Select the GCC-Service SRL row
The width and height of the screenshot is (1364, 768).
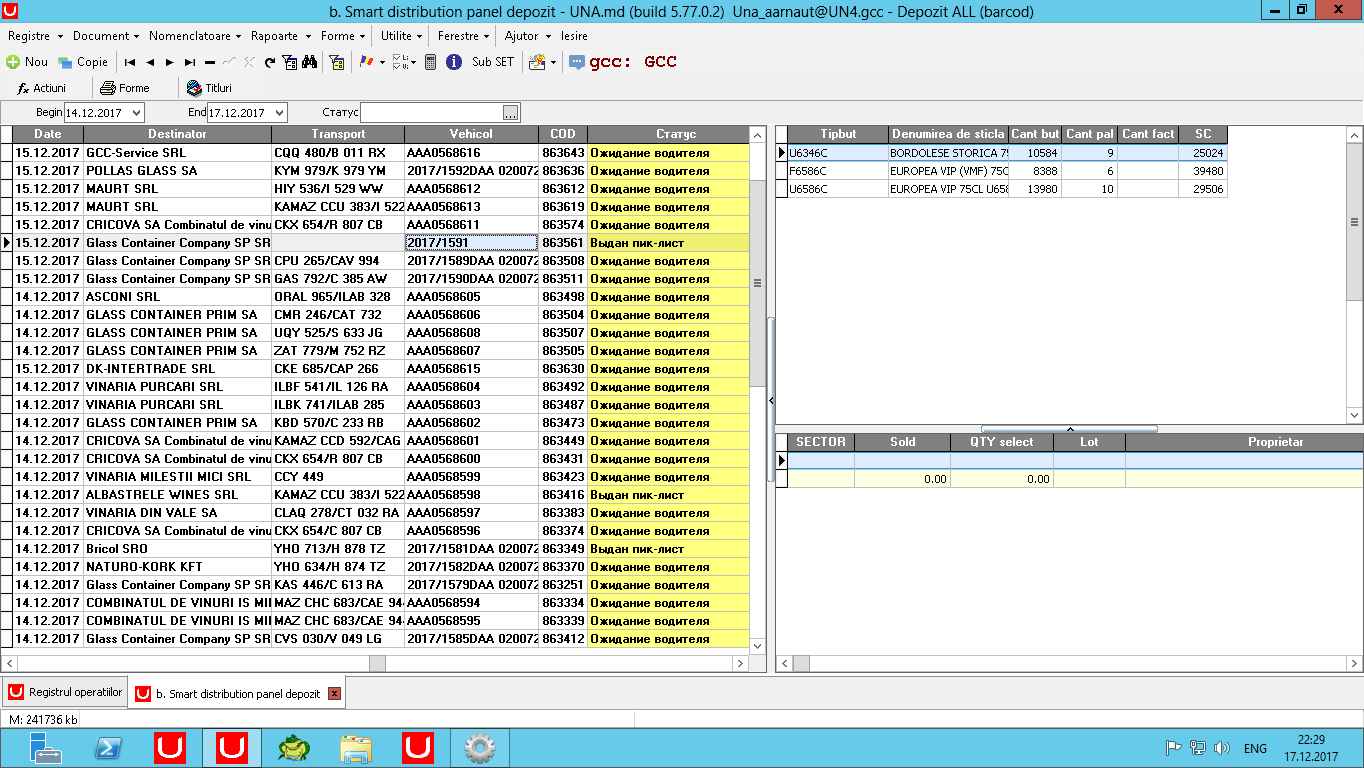[382, 153]
